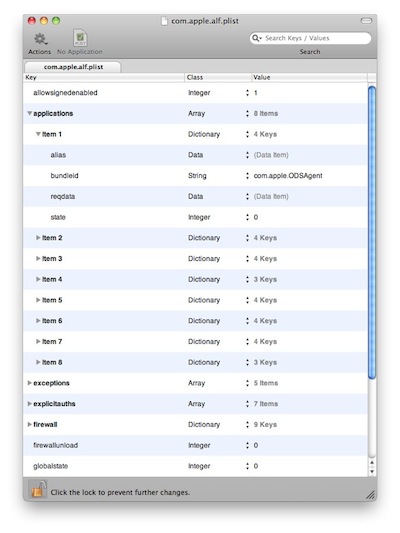This screenshot has height=533, width=400.
Task: Open class stepper for bundleid row
Action: click(247, 176)
